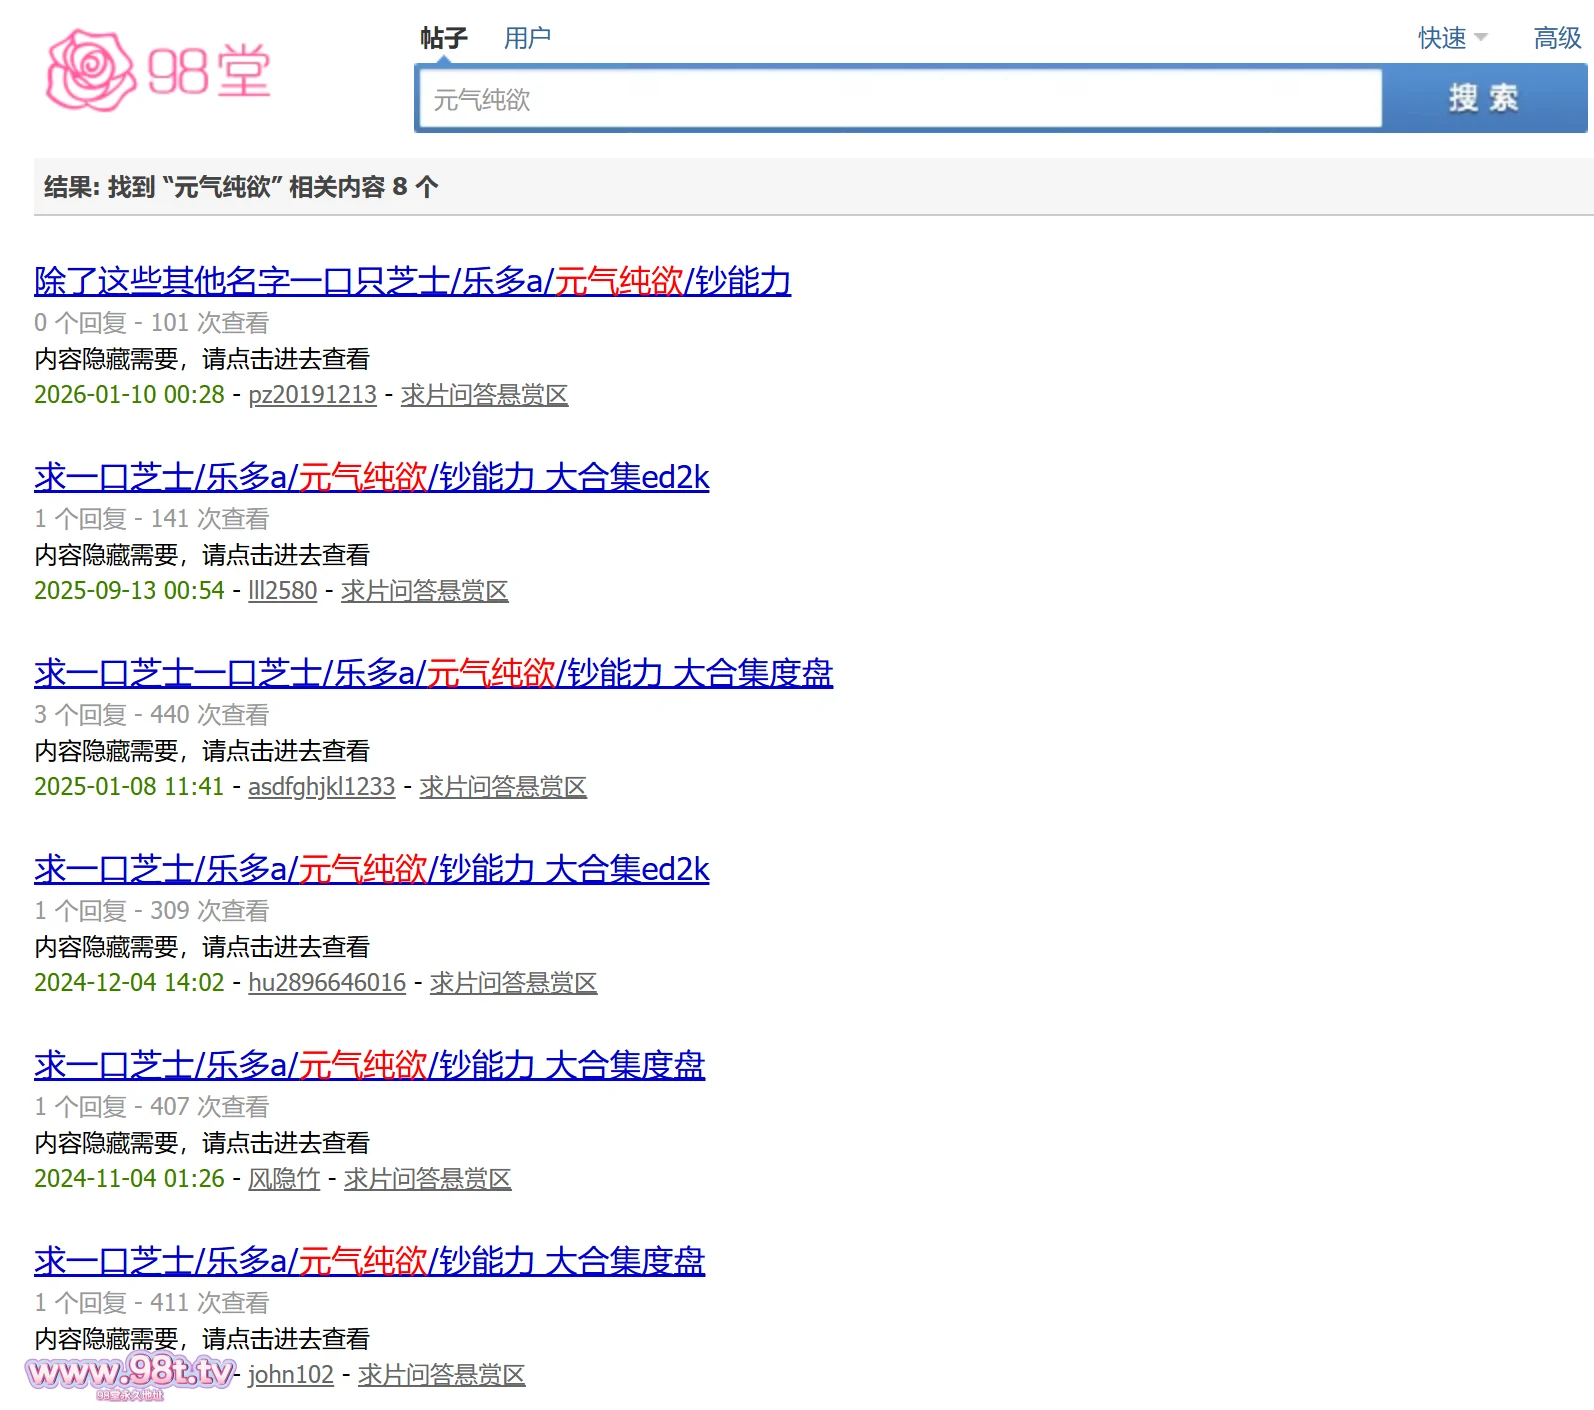This screenshot has height=1410, width=1594.
Task: Switch to the 用户 search tab
Action: click(x=527, y=38)
